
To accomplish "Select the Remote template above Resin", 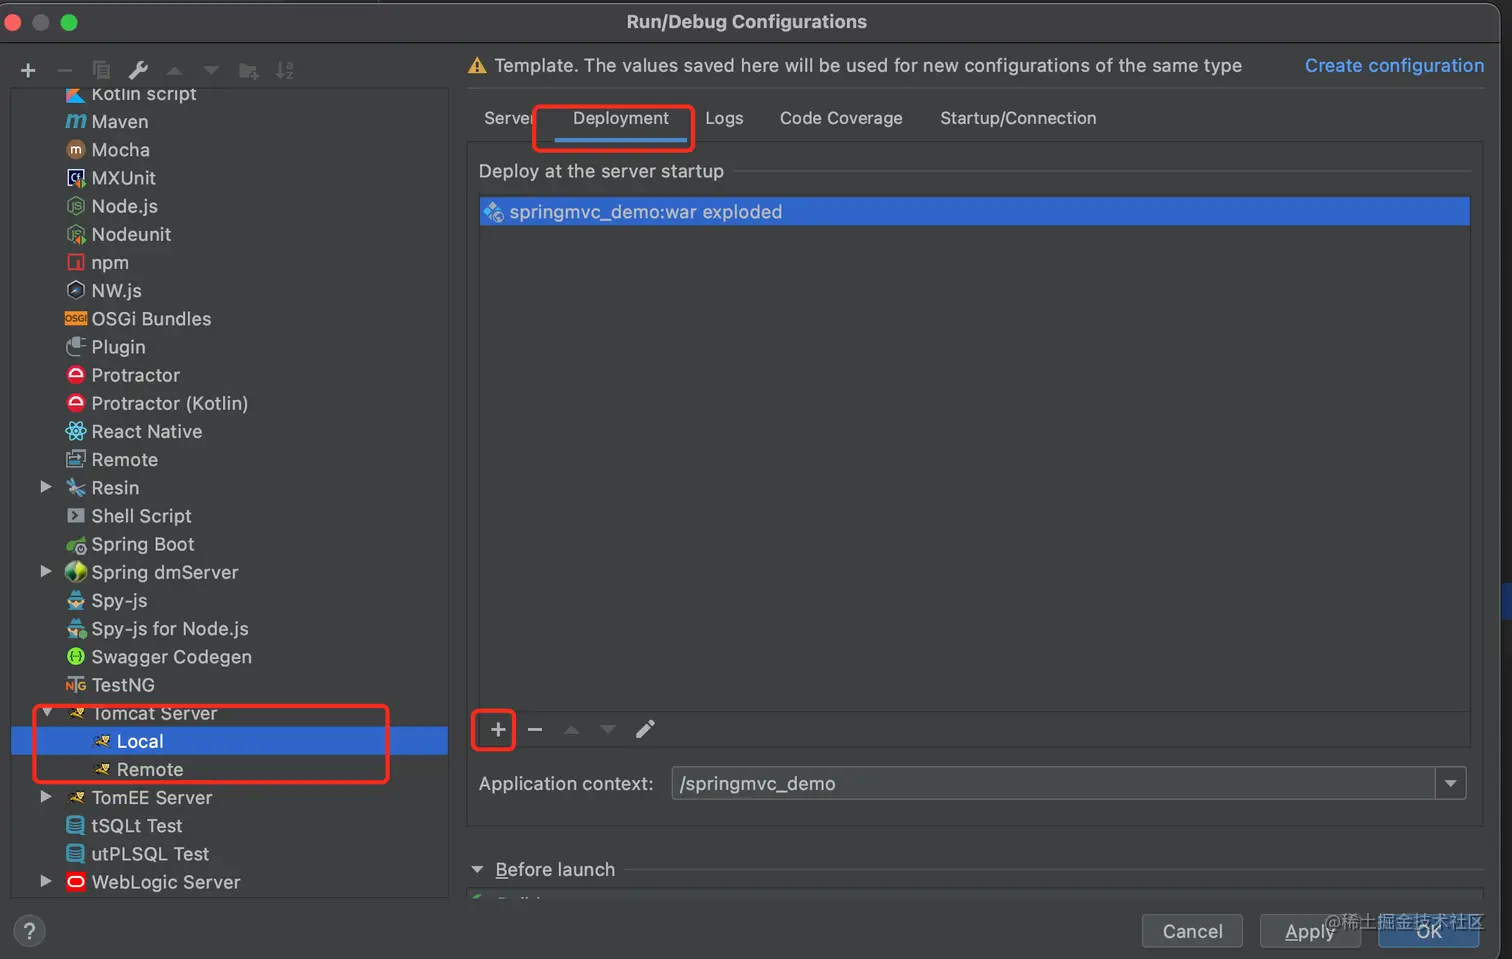I will point(124,460).
